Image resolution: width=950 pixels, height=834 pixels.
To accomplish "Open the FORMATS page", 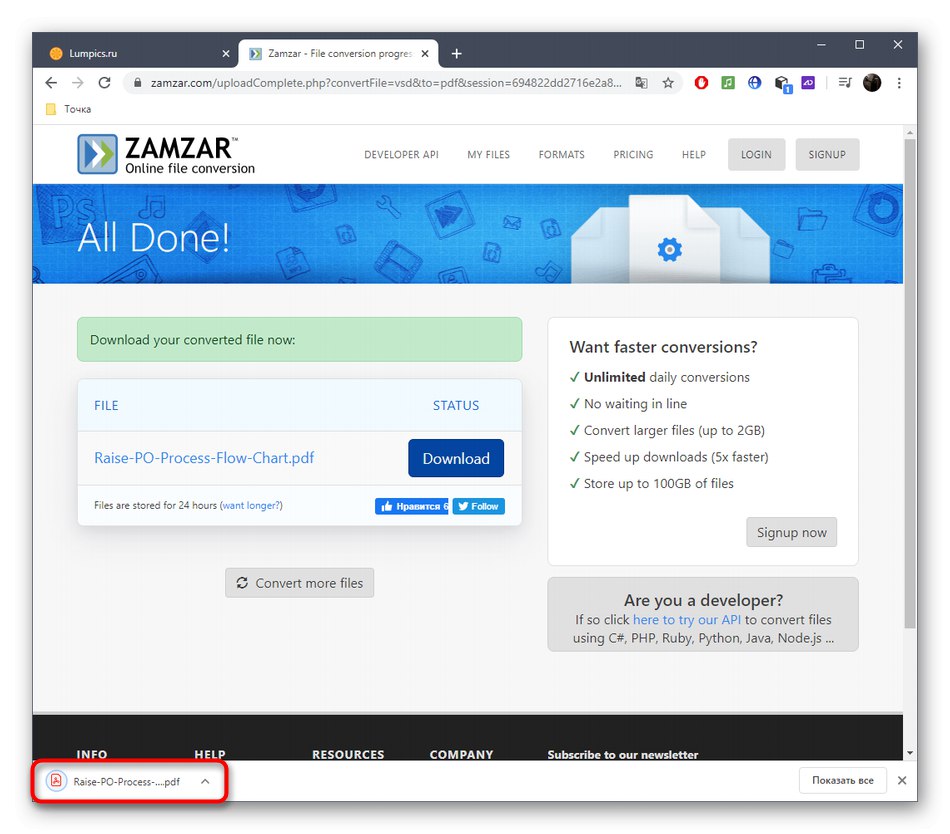I will click(562, 154).
